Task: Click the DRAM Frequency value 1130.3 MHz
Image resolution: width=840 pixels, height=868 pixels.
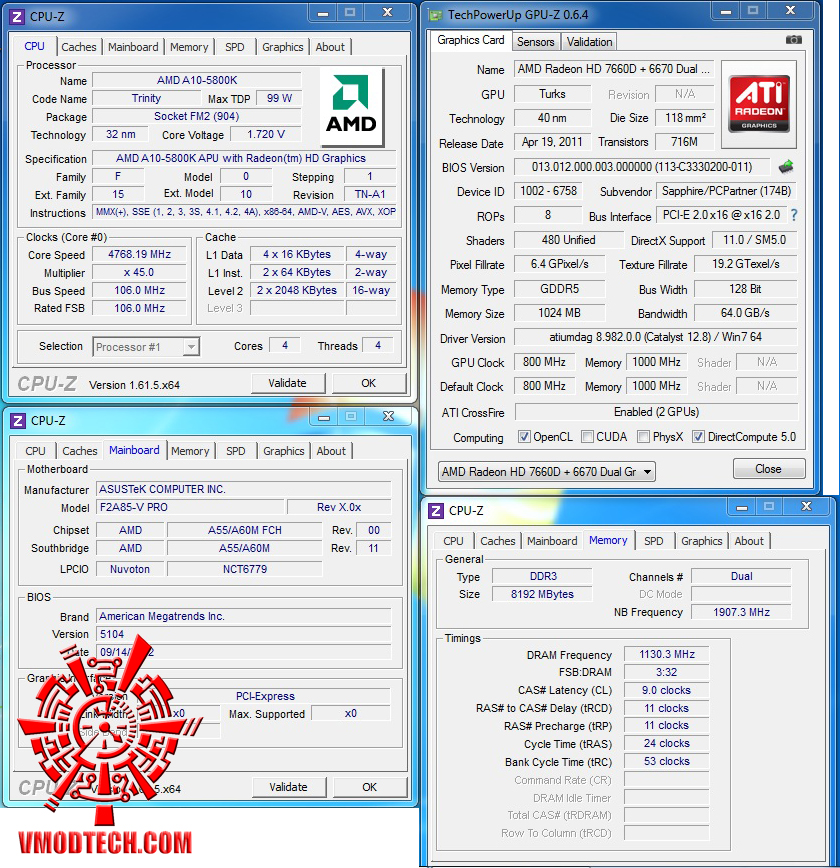Action: coord(667,654)
